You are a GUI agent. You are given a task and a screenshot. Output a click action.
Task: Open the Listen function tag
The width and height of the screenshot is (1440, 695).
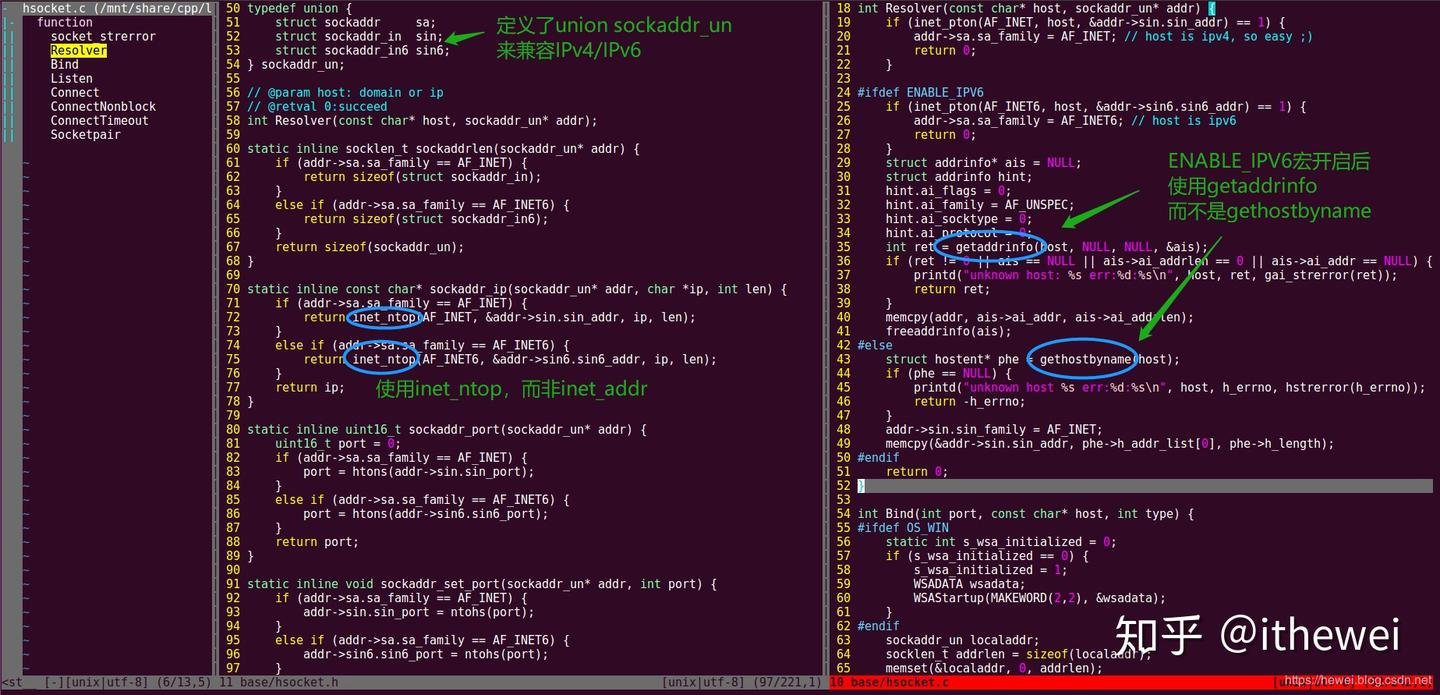coord(71,78)
